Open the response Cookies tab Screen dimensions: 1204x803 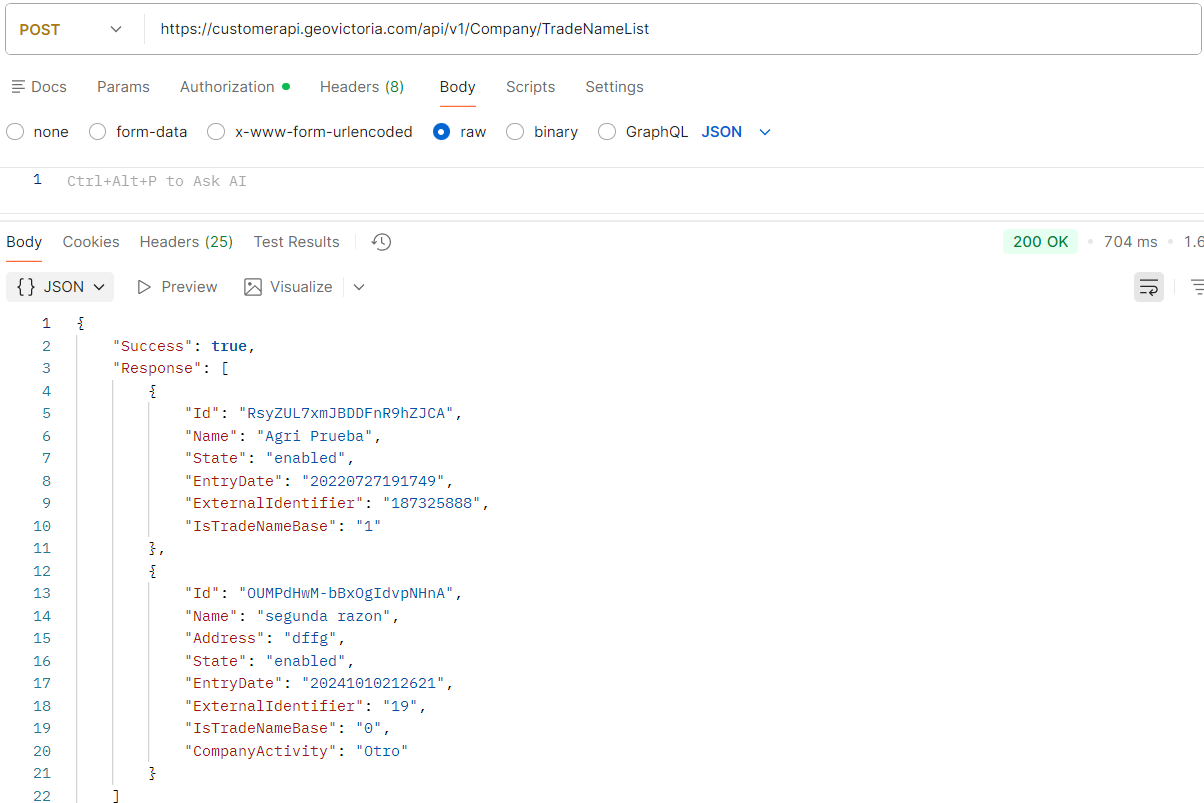point(91,242)
